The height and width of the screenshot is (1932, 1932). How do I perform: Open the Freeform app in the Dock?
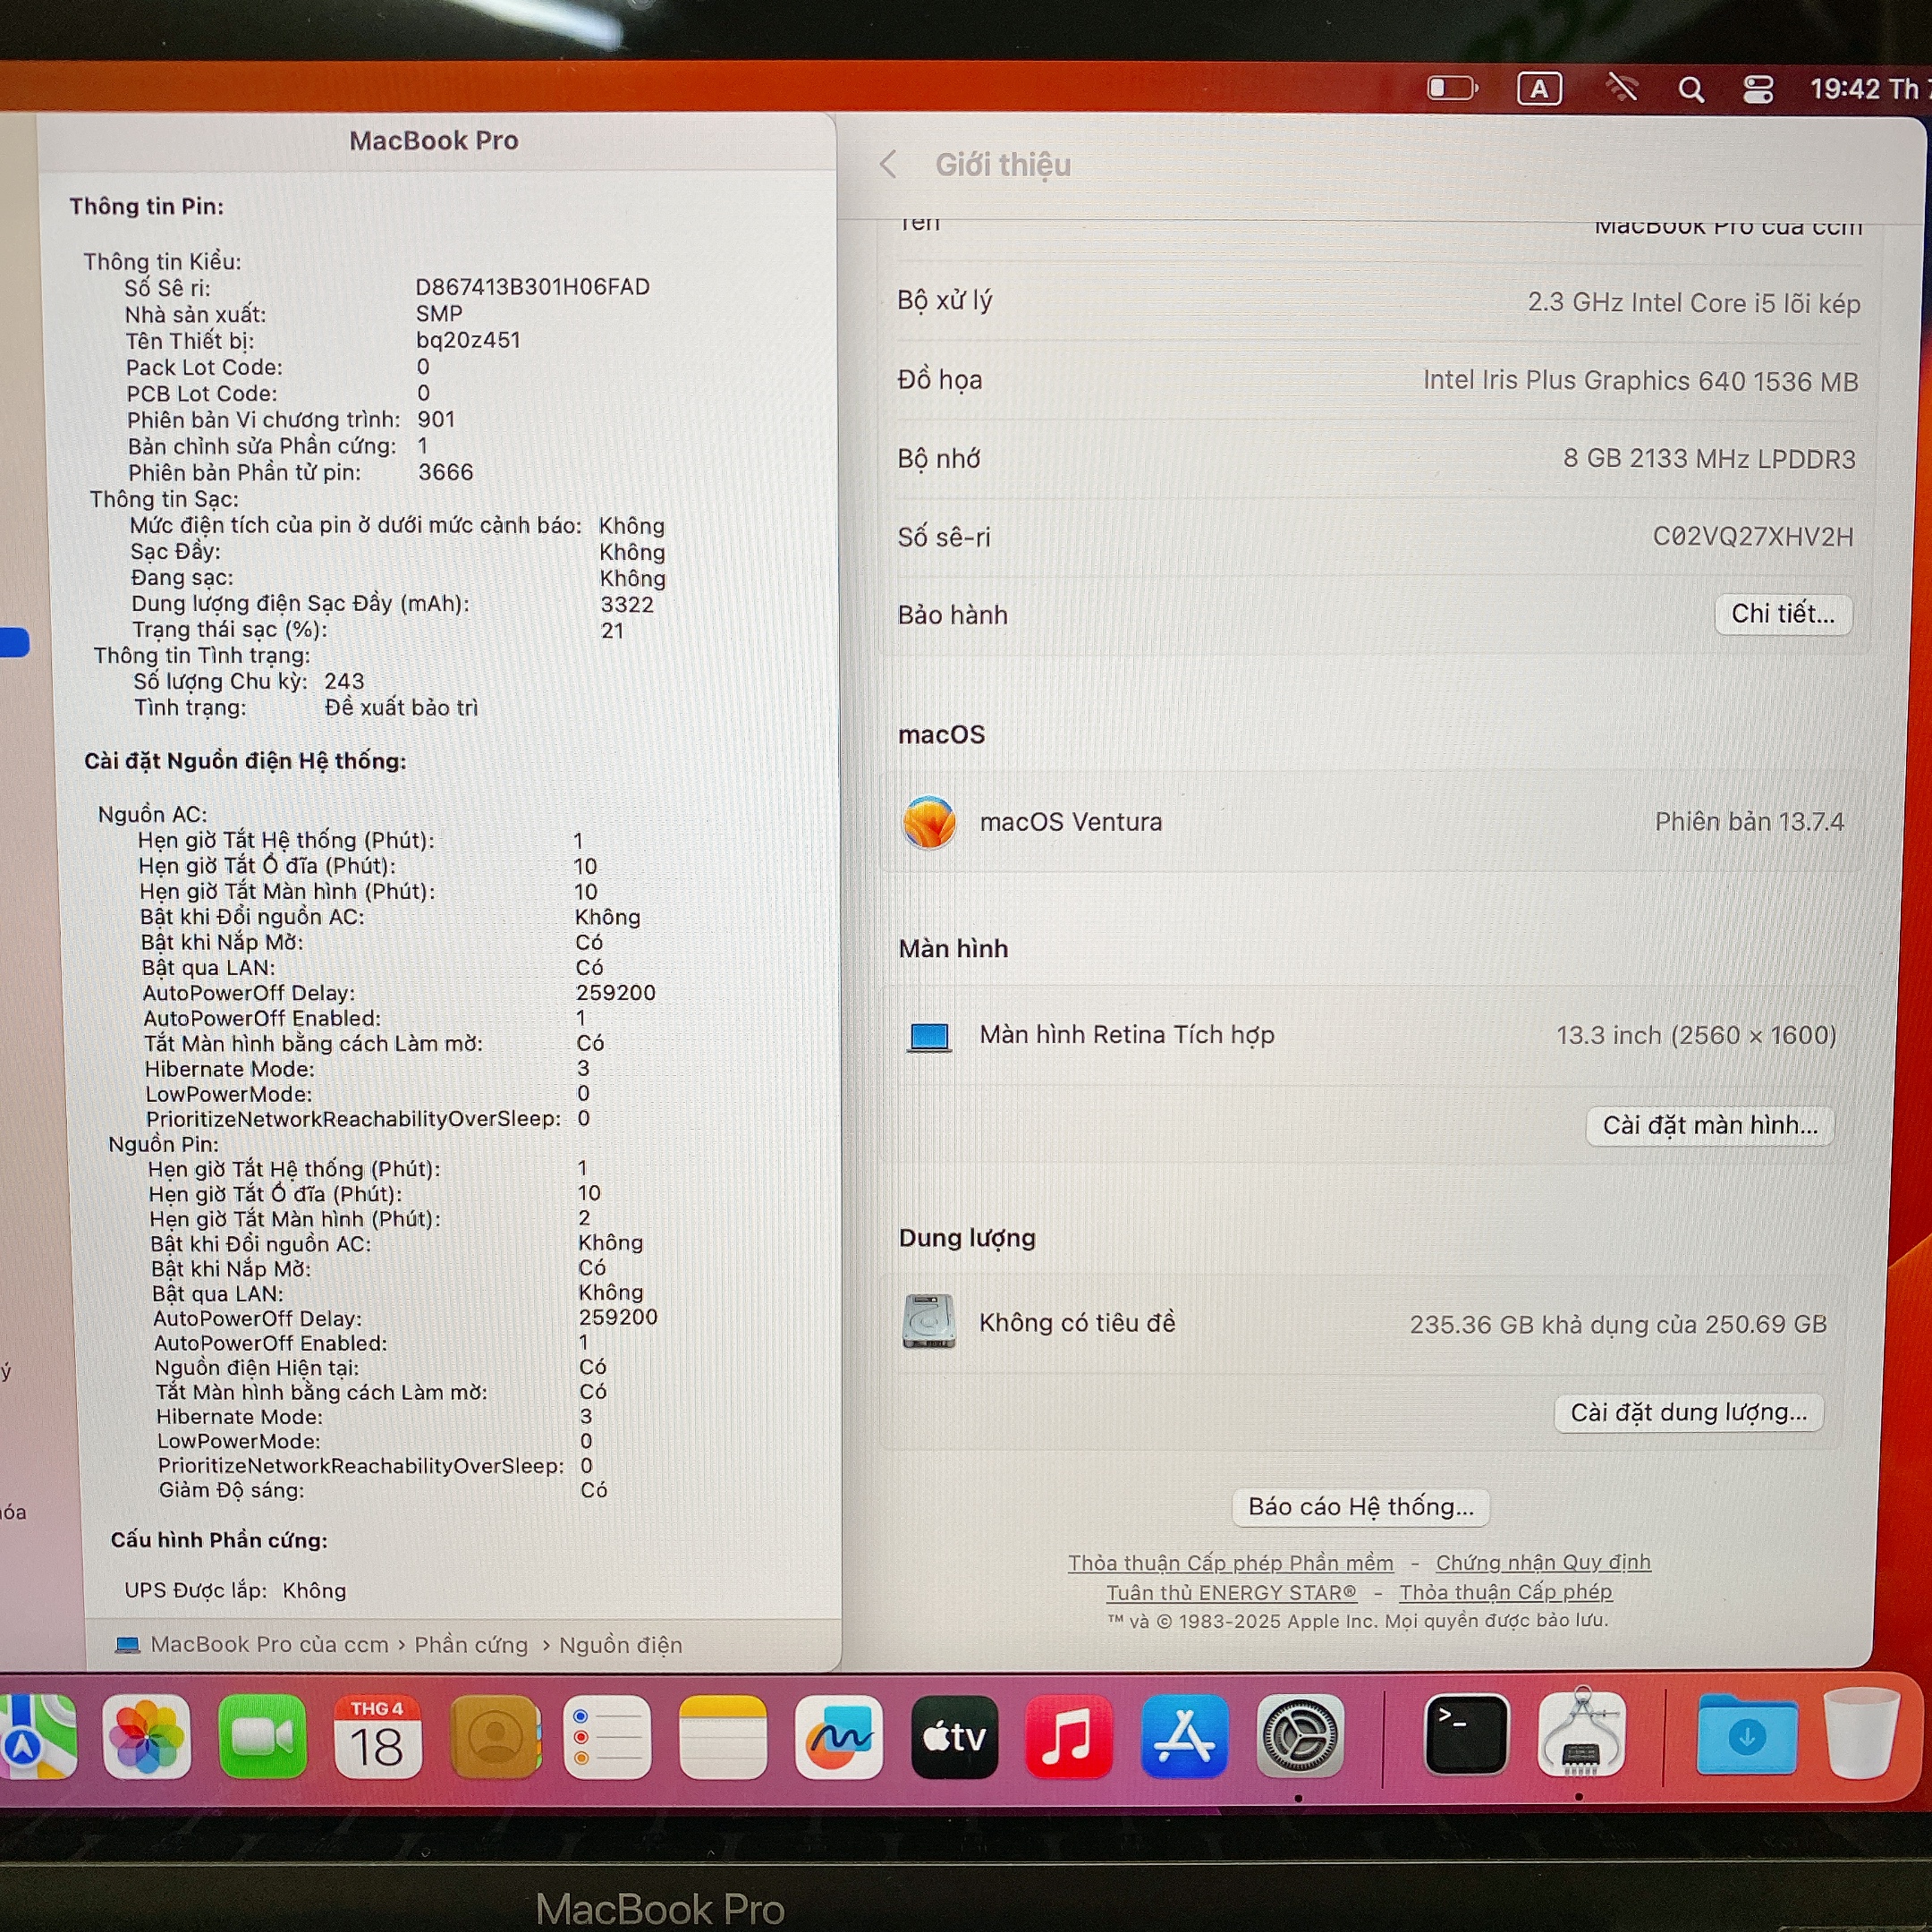[x=839, y=1737]
